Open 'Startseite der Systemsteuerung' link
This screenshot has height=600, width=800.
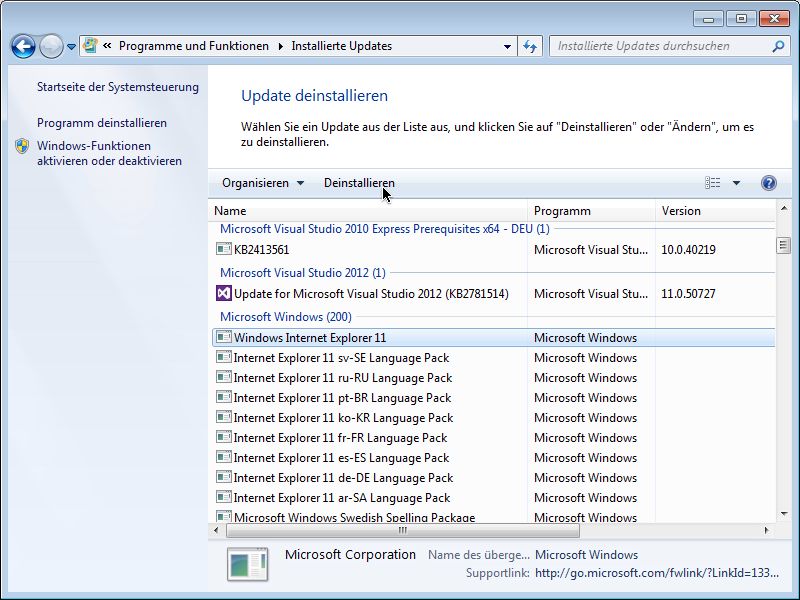click(x=118, y=87)
